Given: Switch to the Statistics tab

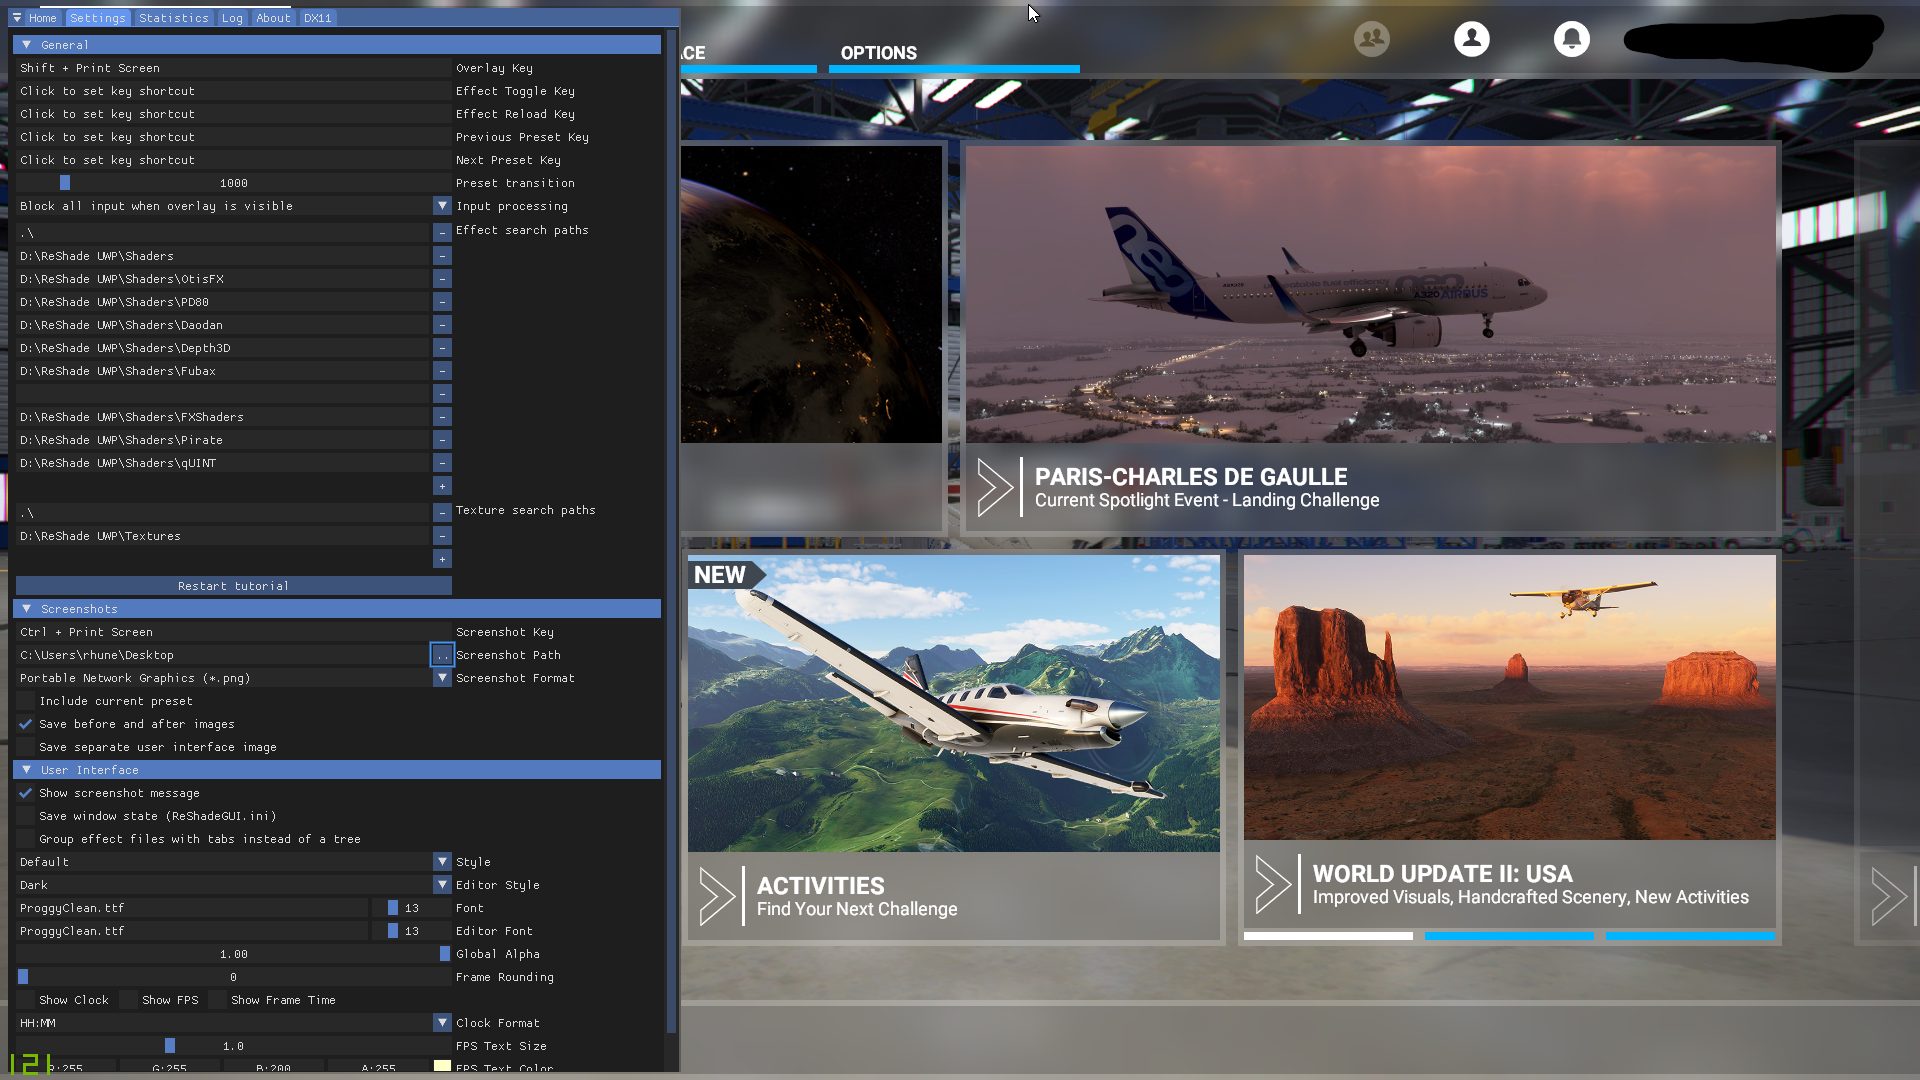Looking at the screenshot, I should pos(174,17).
